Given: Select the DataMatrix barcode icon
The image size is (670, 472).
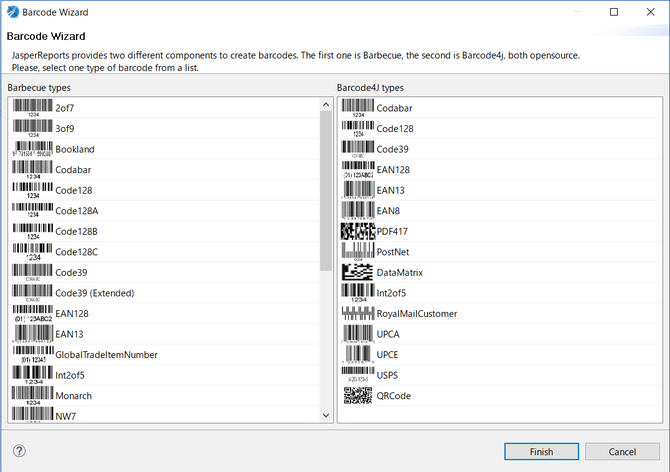Looking at the screenshot, I should pos(358,272).
